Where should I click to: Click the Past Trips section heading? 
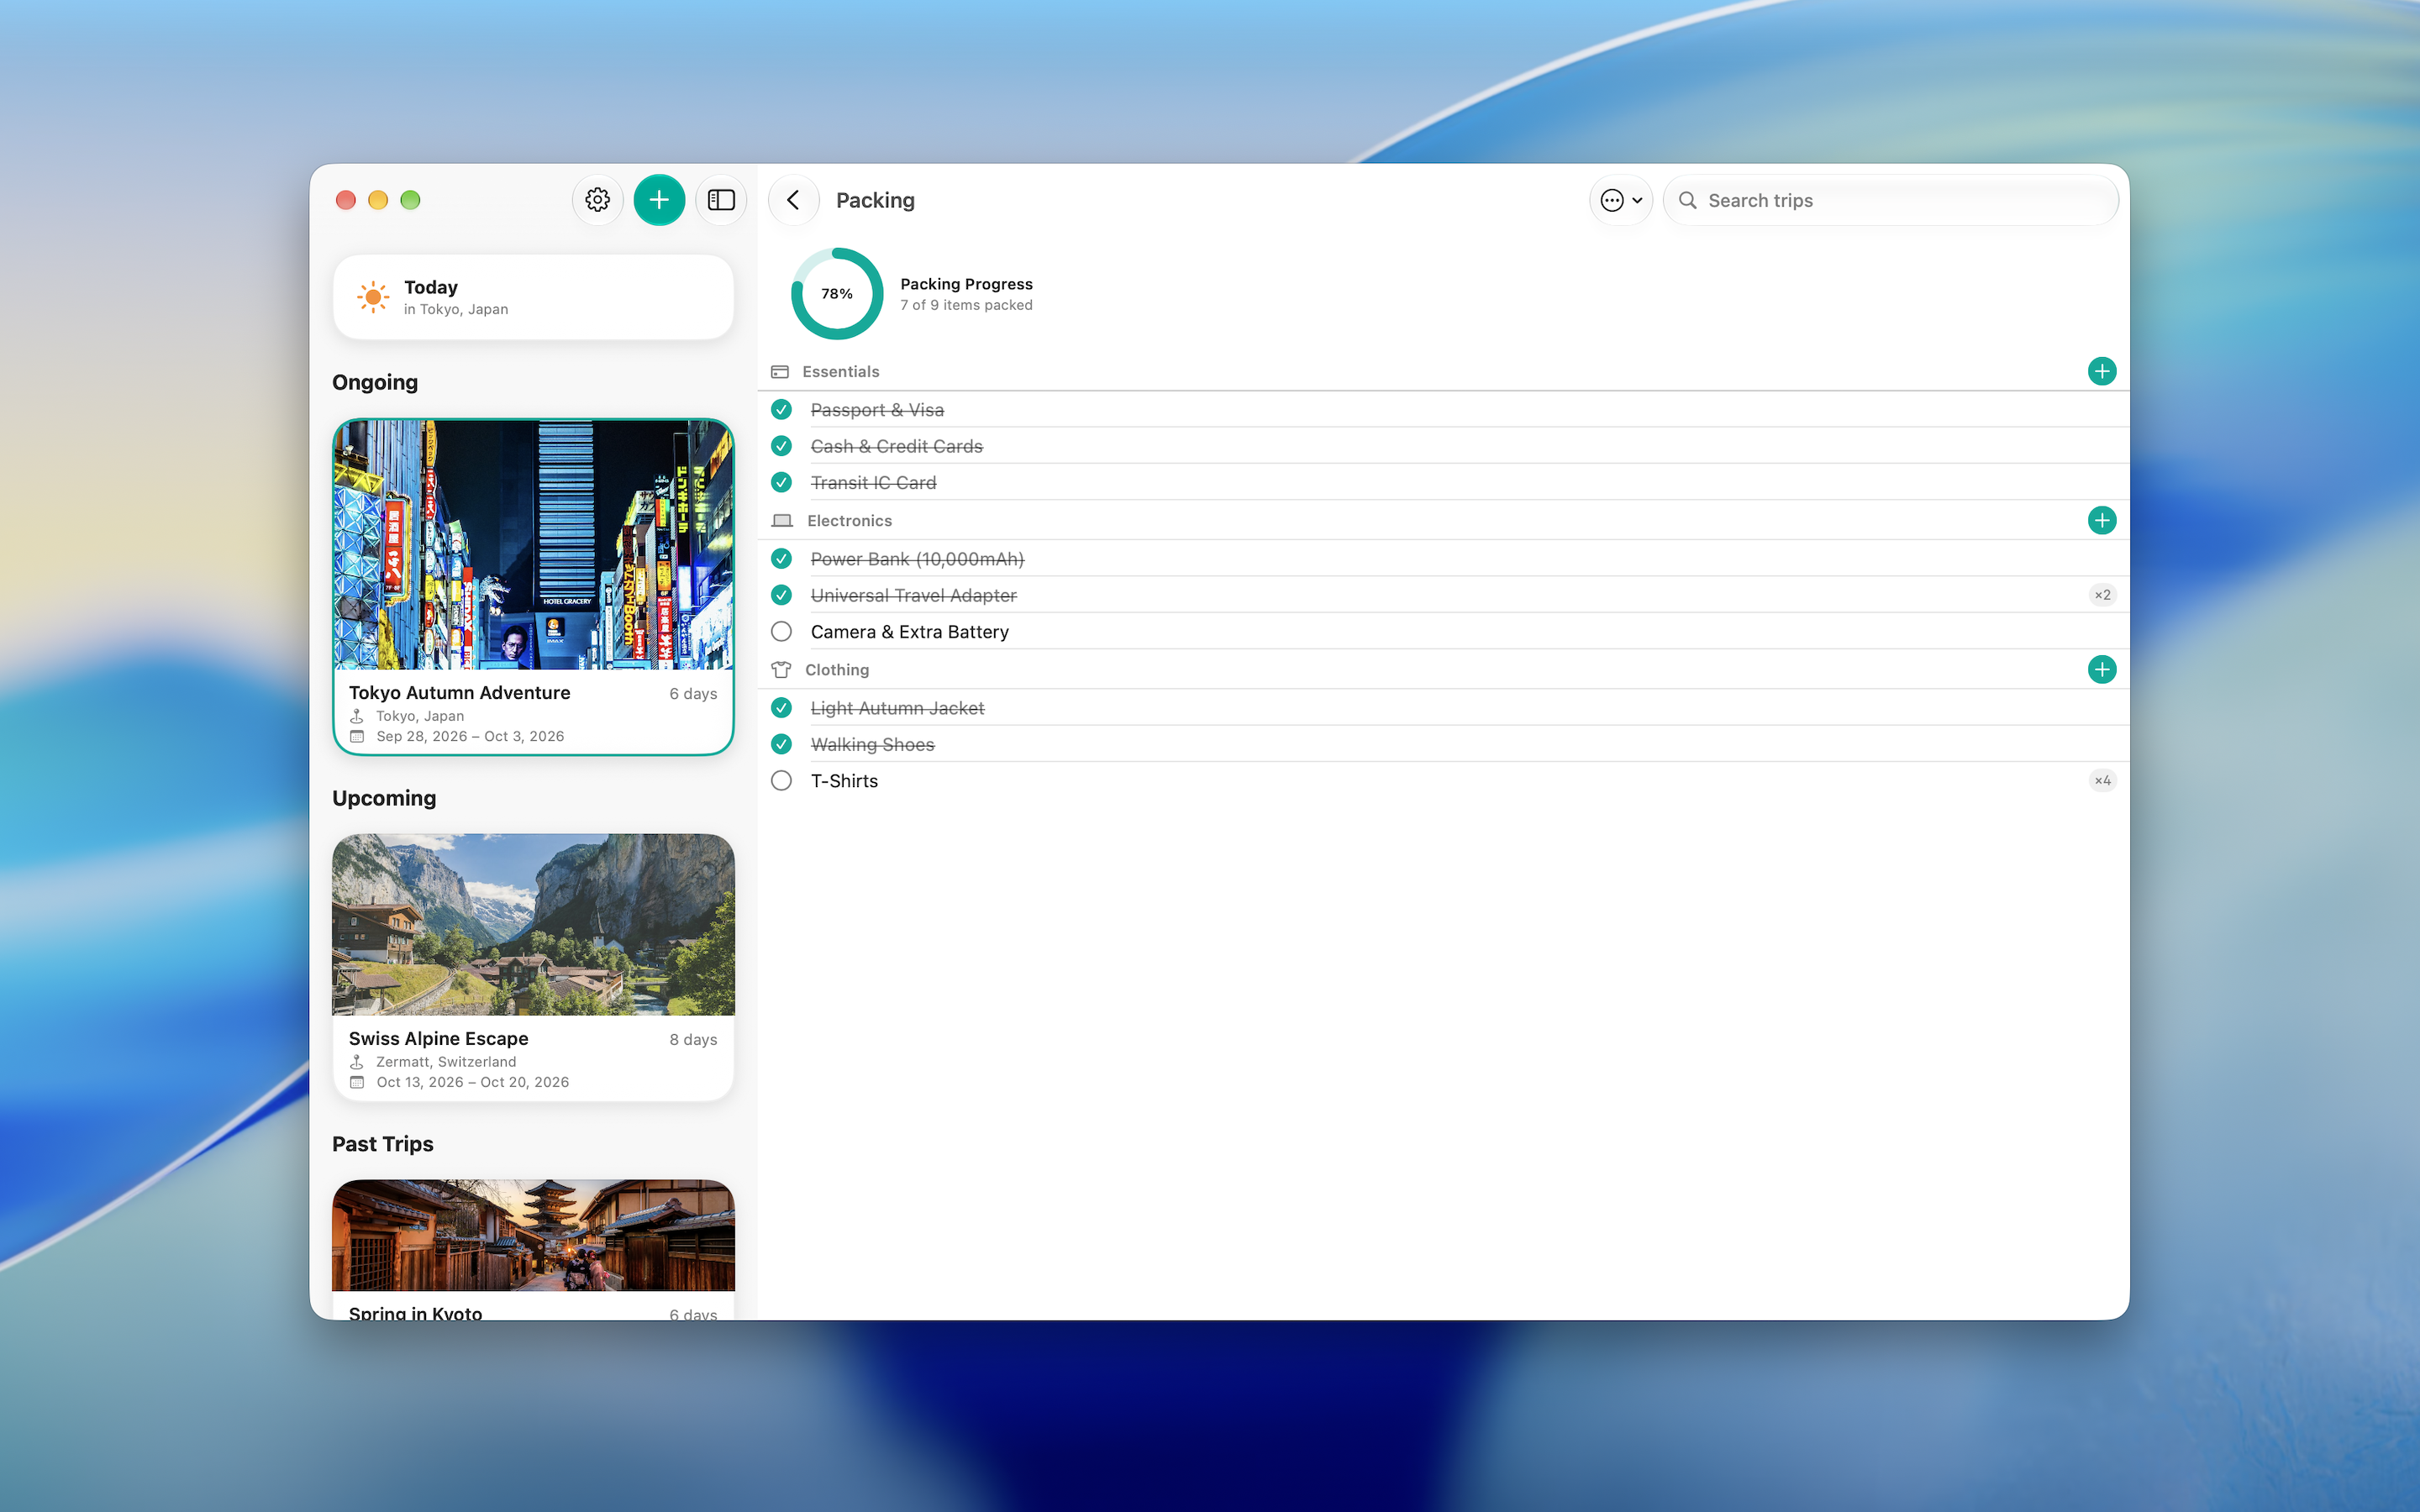tap(383, 1145)
